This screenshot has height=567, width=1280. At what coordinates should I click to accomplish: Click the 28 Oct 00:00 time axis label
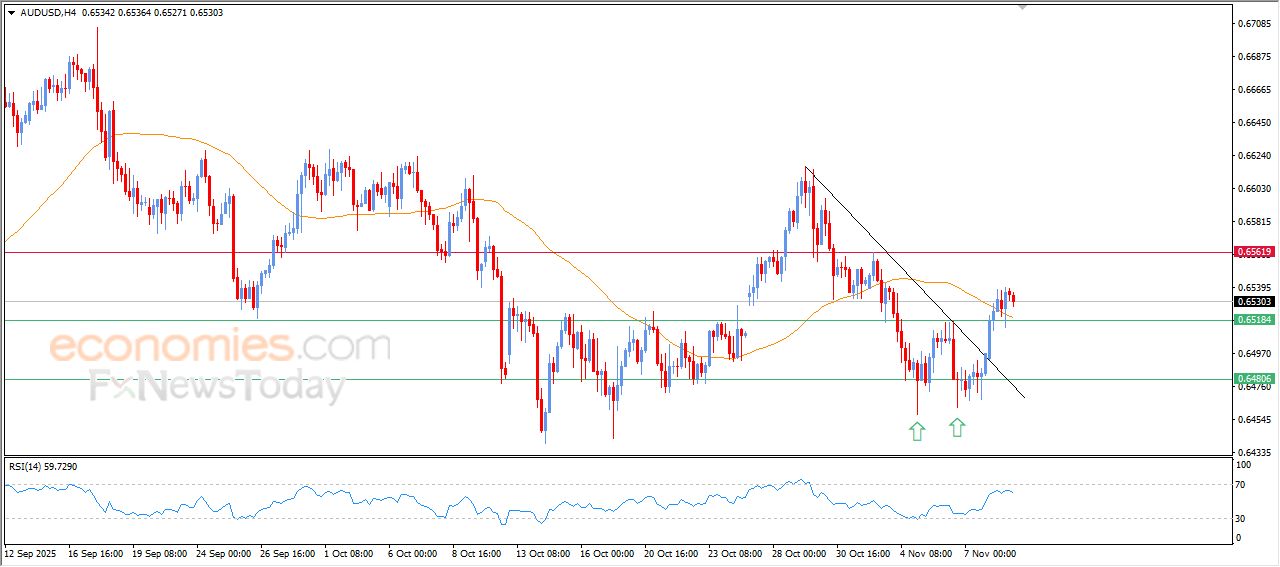pos(800,553)
